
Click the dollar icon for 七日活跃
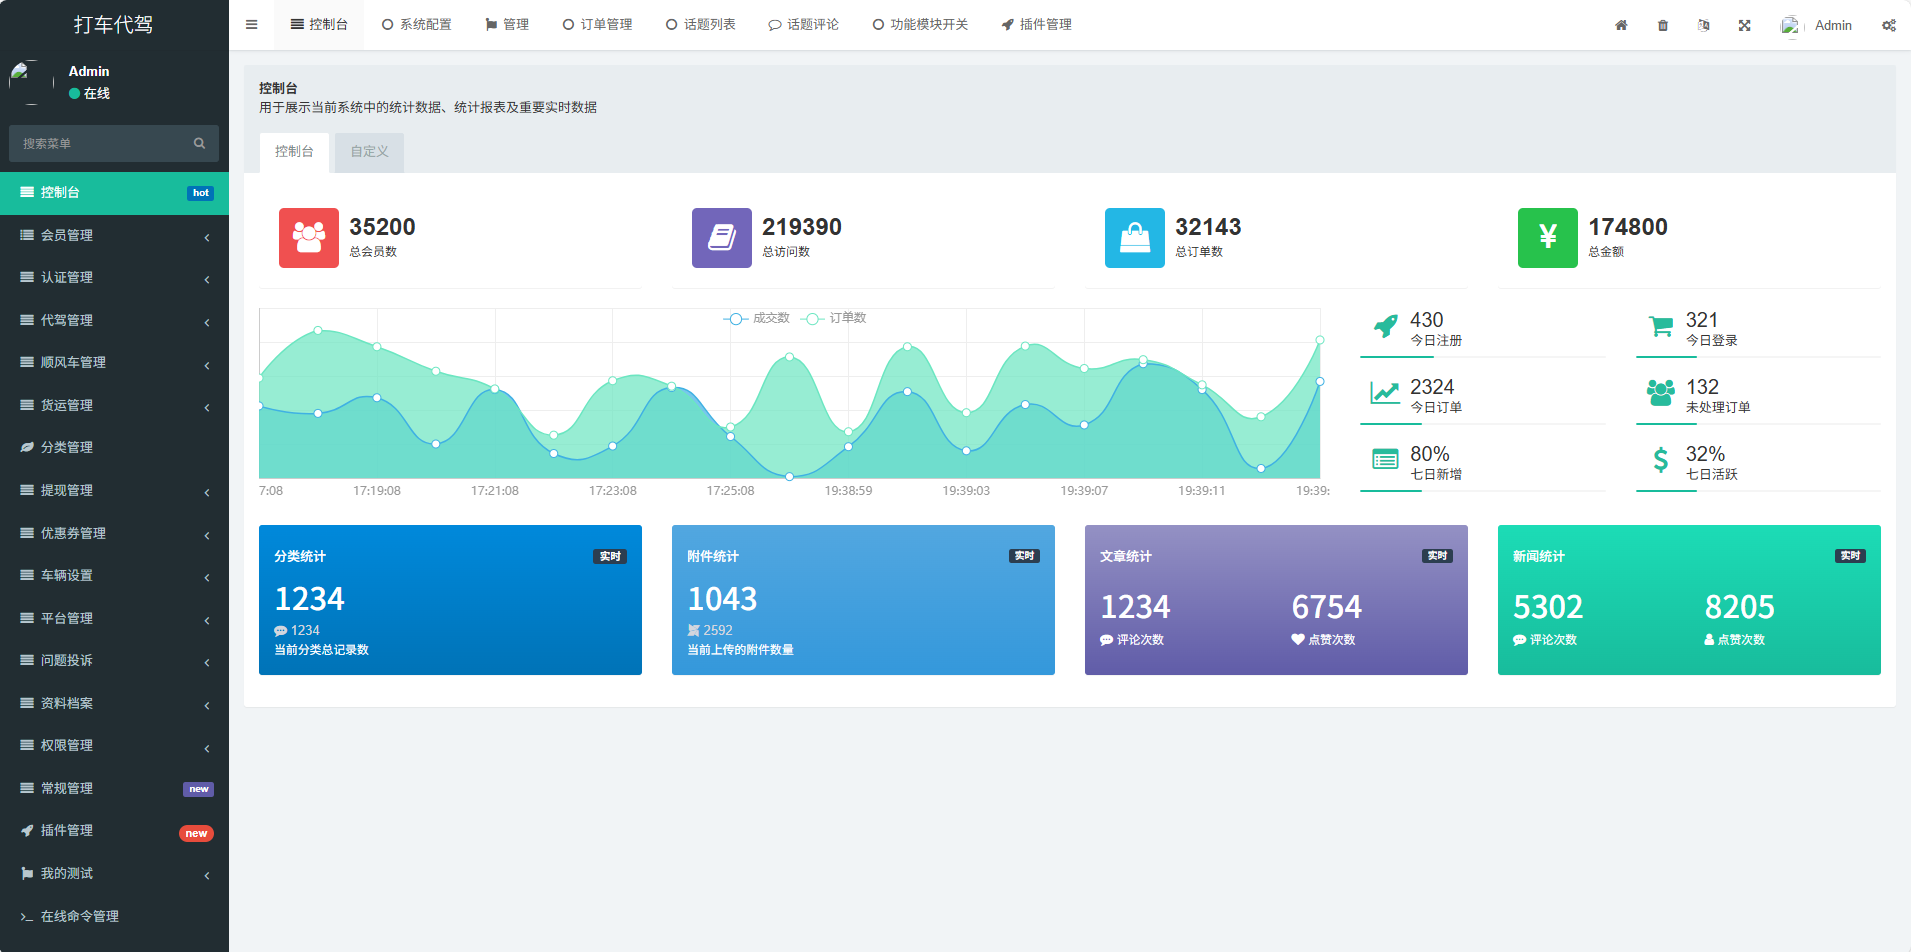point(1661,460)
